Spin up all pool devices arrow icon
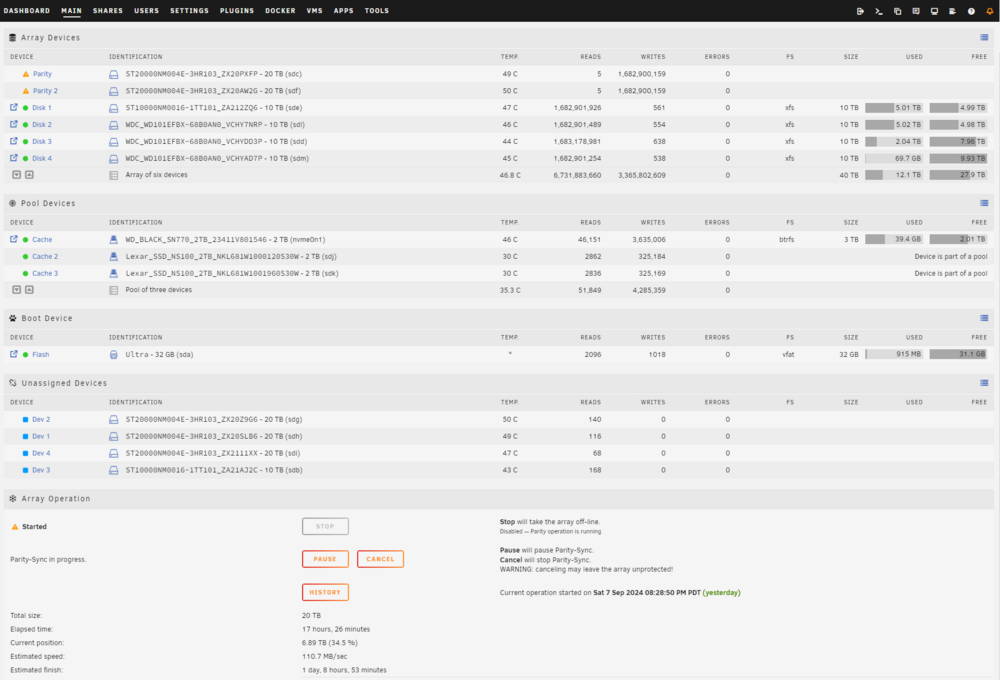Screen dimensions: 1000x680 pos(29,290)
